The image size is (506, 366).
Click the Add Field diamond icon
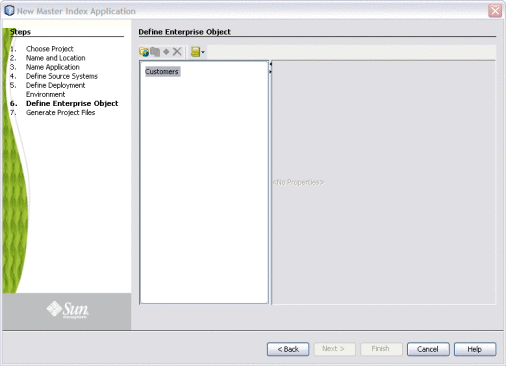click(x=166, y=51)
